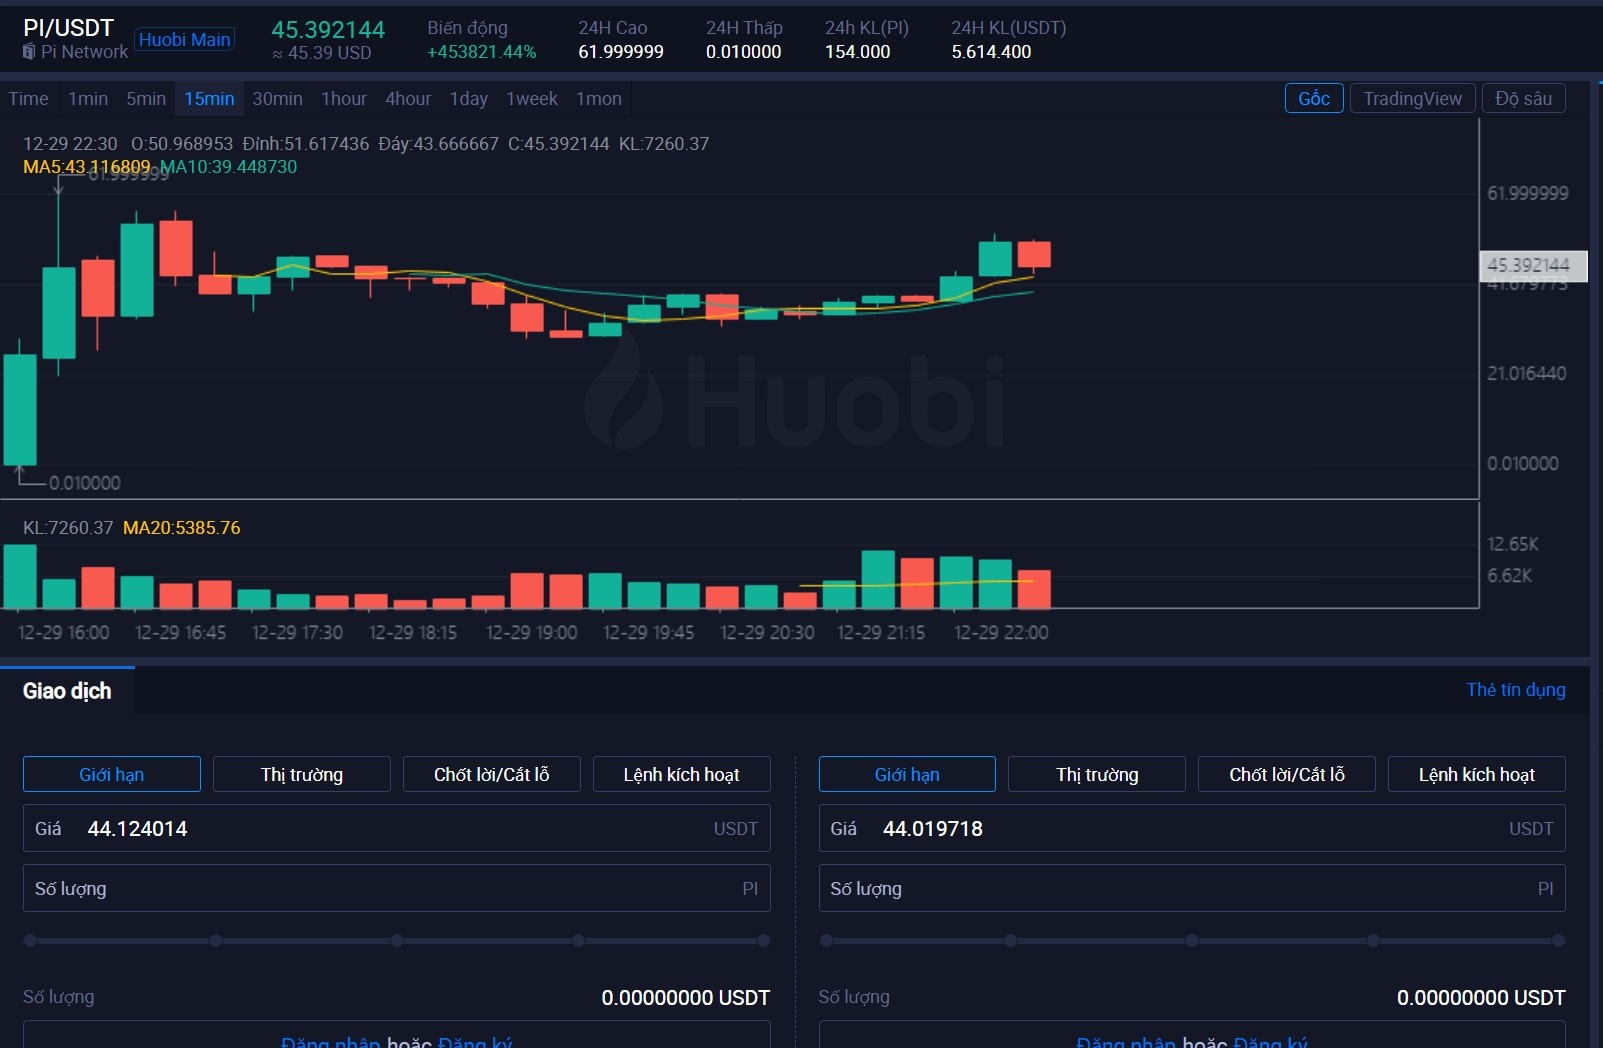Click the Huobi Main badge
This screenshot has height=1048, width=1603.
point(185,40)
